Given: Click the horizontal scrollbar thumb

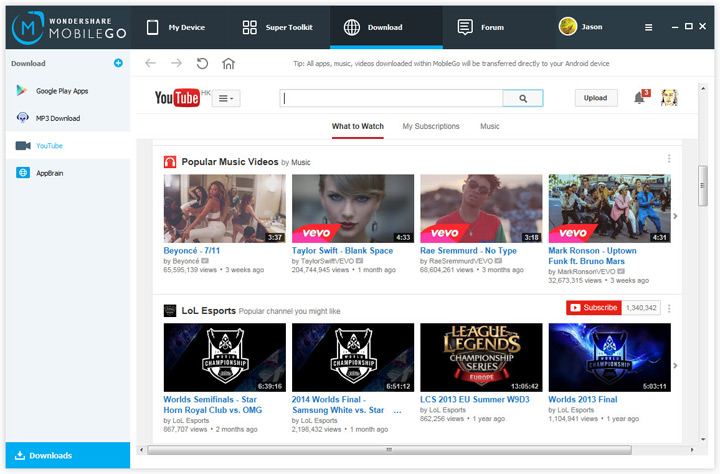Looking at the screenshot, I should click(x=389, y=450).
